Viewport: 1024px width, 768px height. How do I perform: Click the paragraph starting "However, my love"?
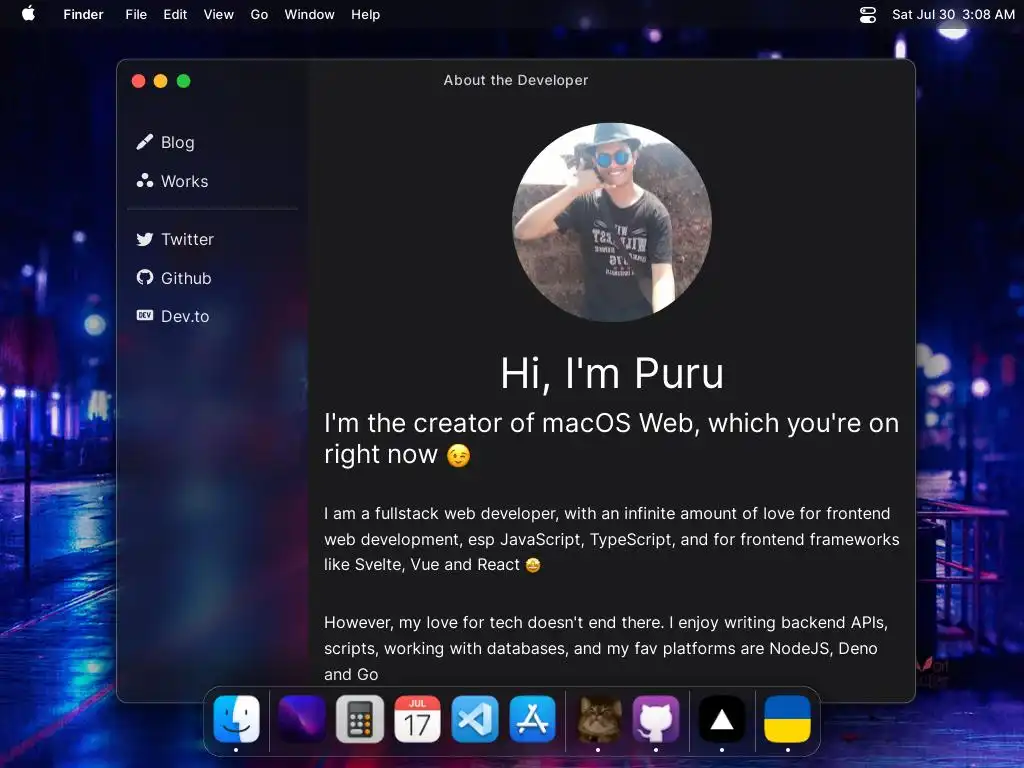pyautogui.click(x=605, y=648)
